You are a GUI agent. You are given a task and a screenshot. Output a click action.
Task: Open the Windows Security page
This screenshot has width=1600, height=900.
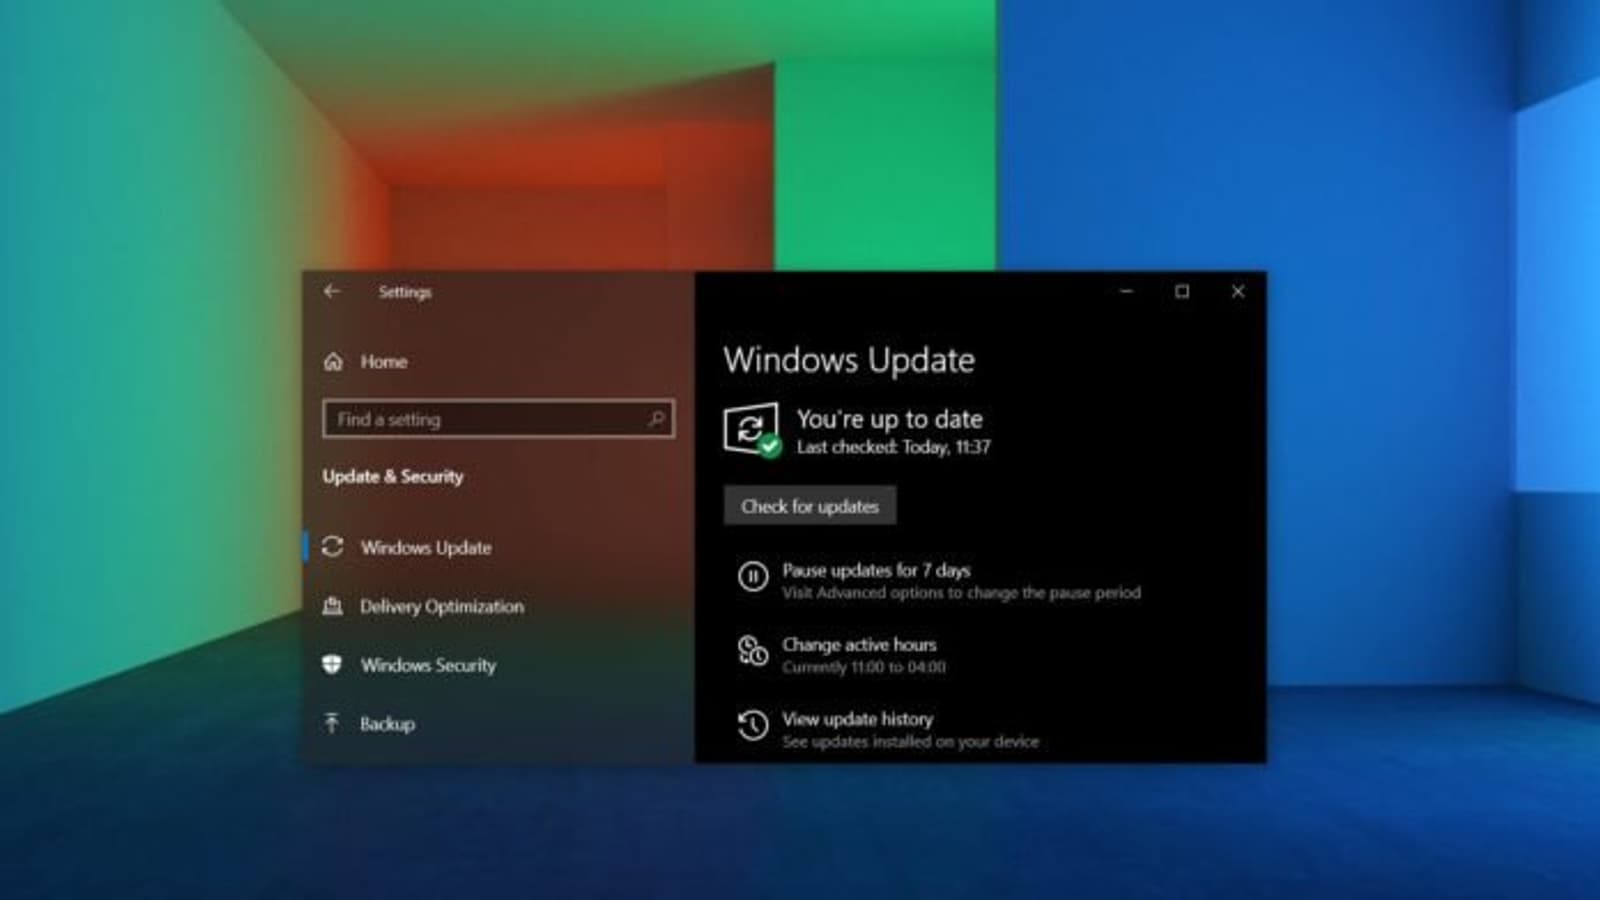tap(428, 665)
